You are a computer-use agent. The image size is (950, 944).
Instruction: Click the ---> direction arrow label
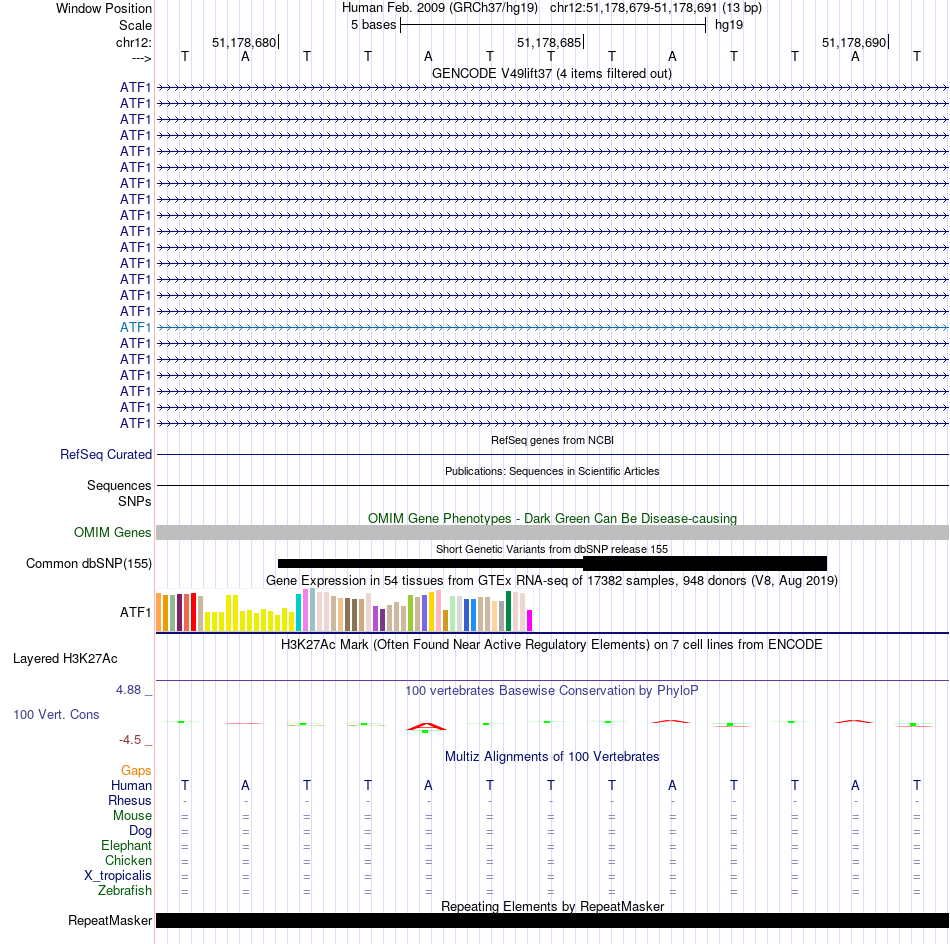pyautogui.click(x=142, y=58)
